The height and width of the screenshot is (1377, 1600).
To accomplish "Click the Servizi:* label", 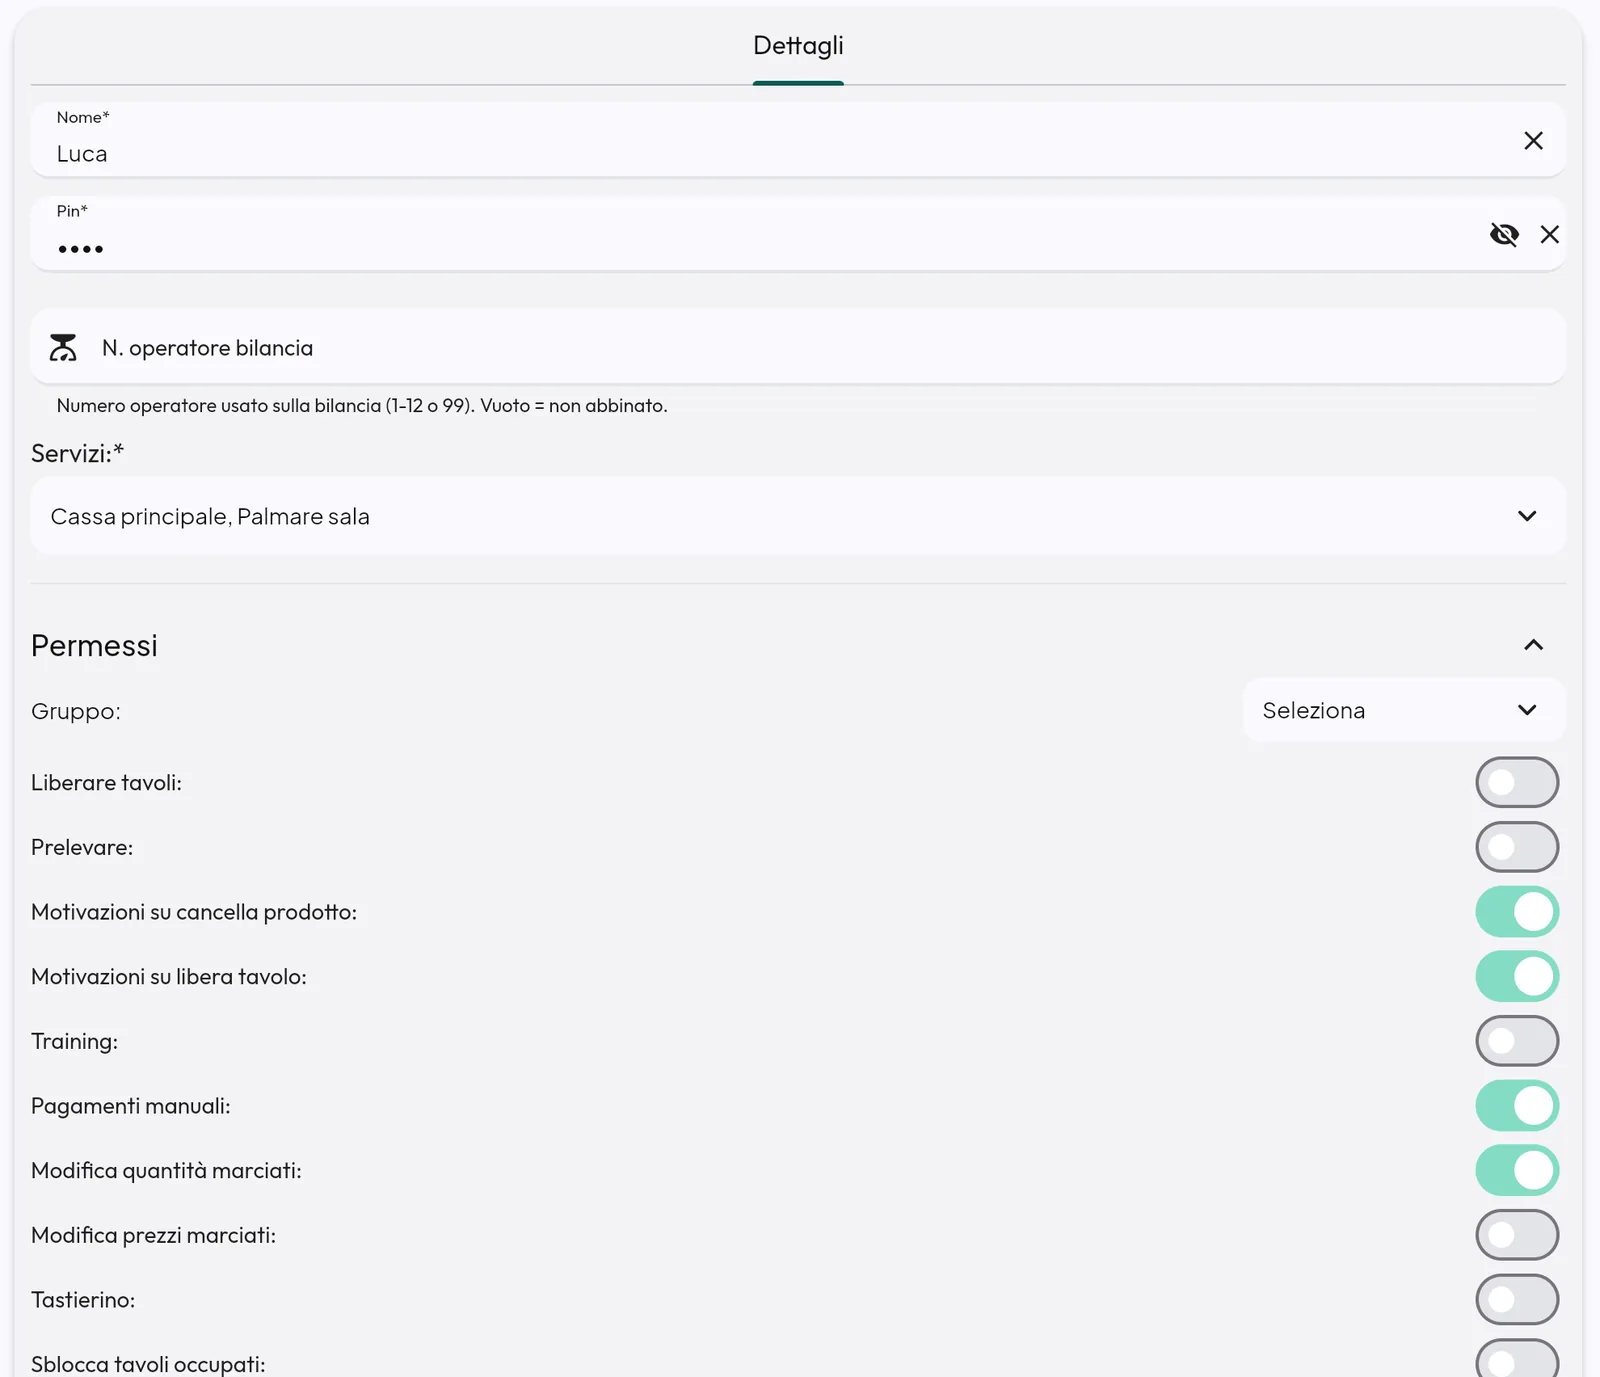I will point(77,454).
